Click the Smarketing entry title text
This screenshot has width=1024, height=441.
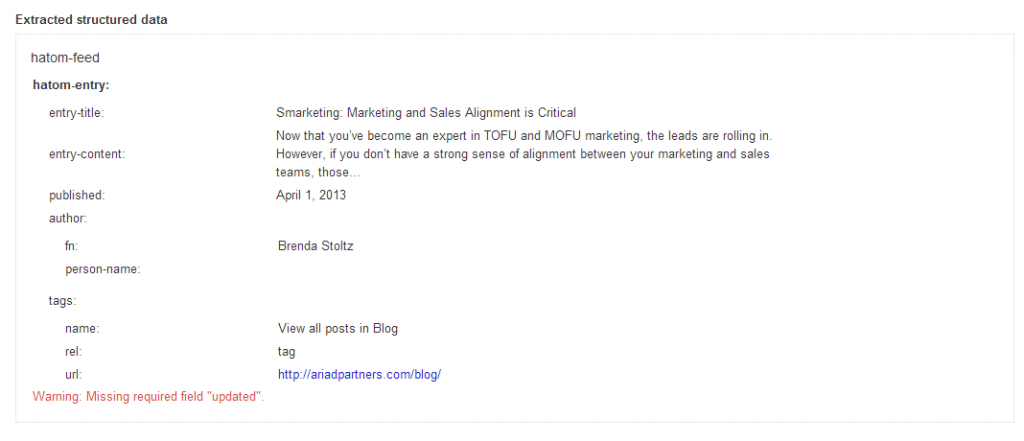(426, 113)
